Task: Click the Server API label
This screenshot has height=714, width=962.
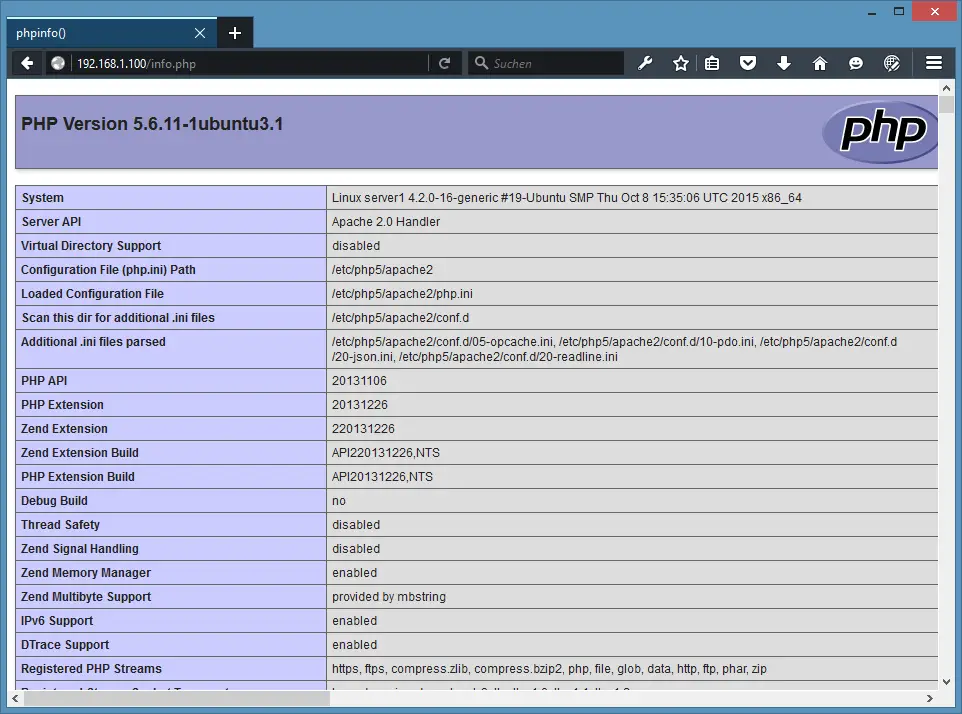Action: coord(52,221)
